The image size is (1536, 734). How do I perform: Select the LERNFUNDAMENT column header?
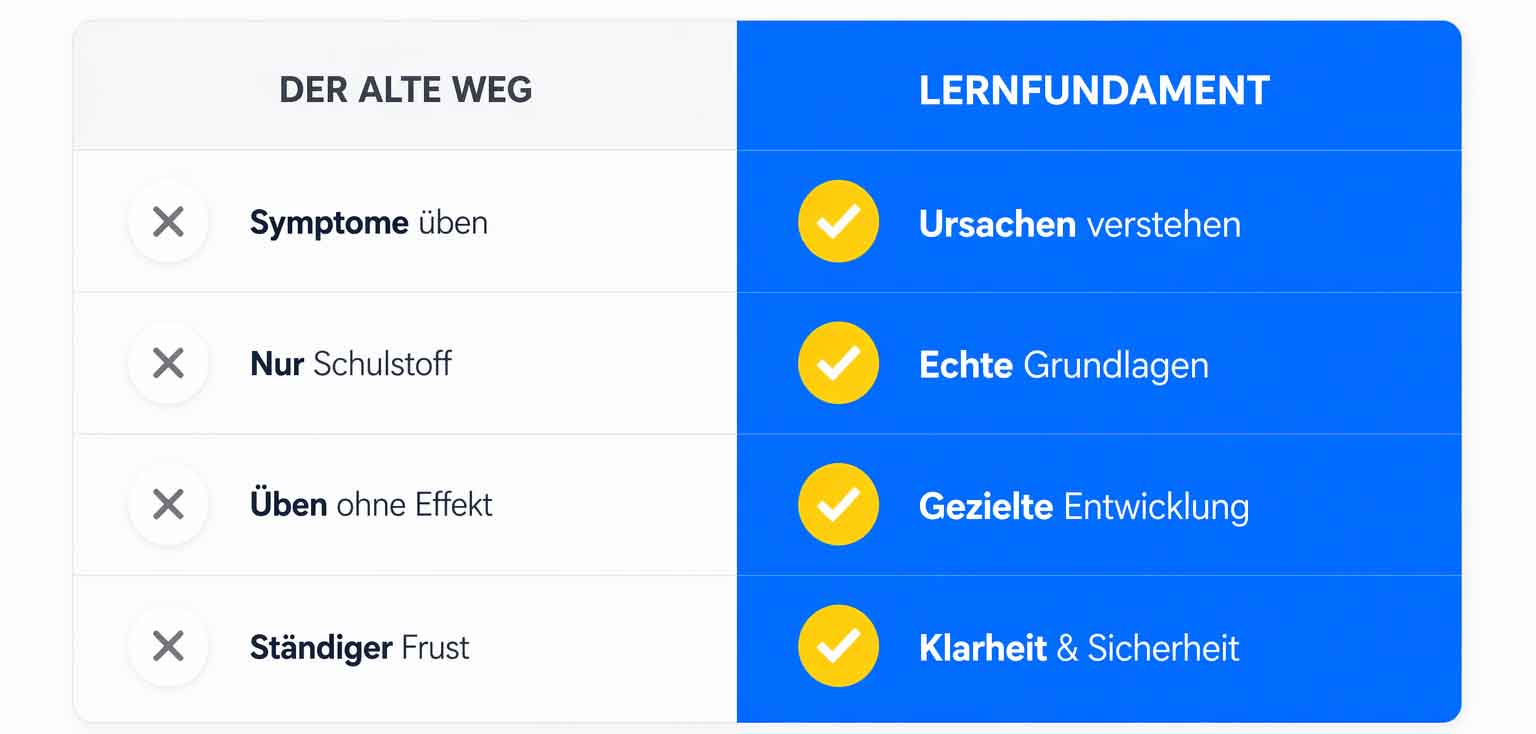[1094, 90]
